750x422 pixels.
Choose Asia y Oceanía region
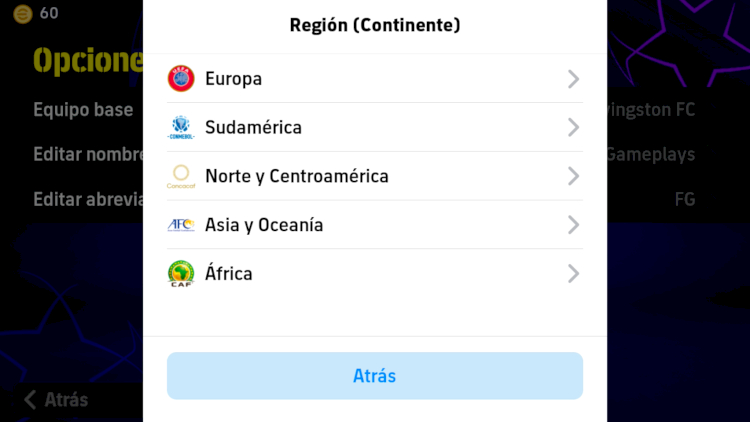click(x=375, y=225)
